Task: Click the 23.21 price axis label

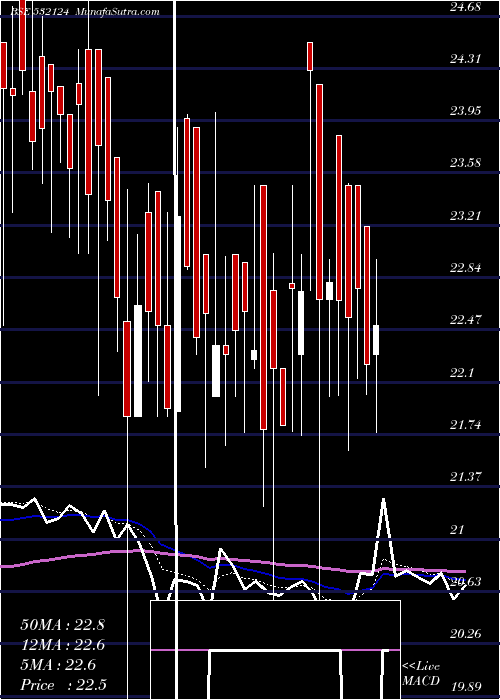Action: [x=465, y=216]
